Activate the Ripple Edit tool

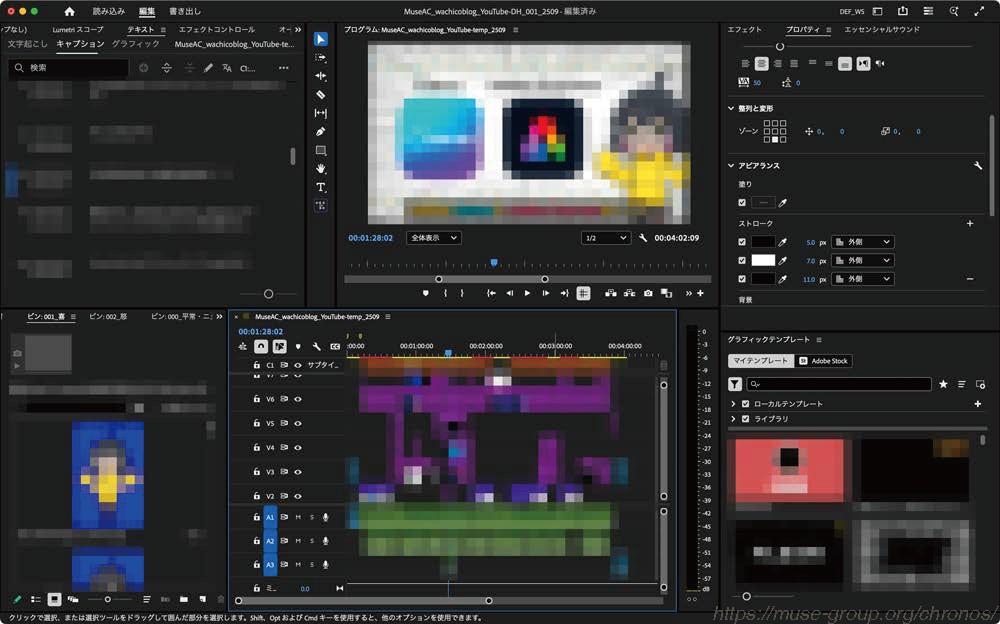coord(321,76)
